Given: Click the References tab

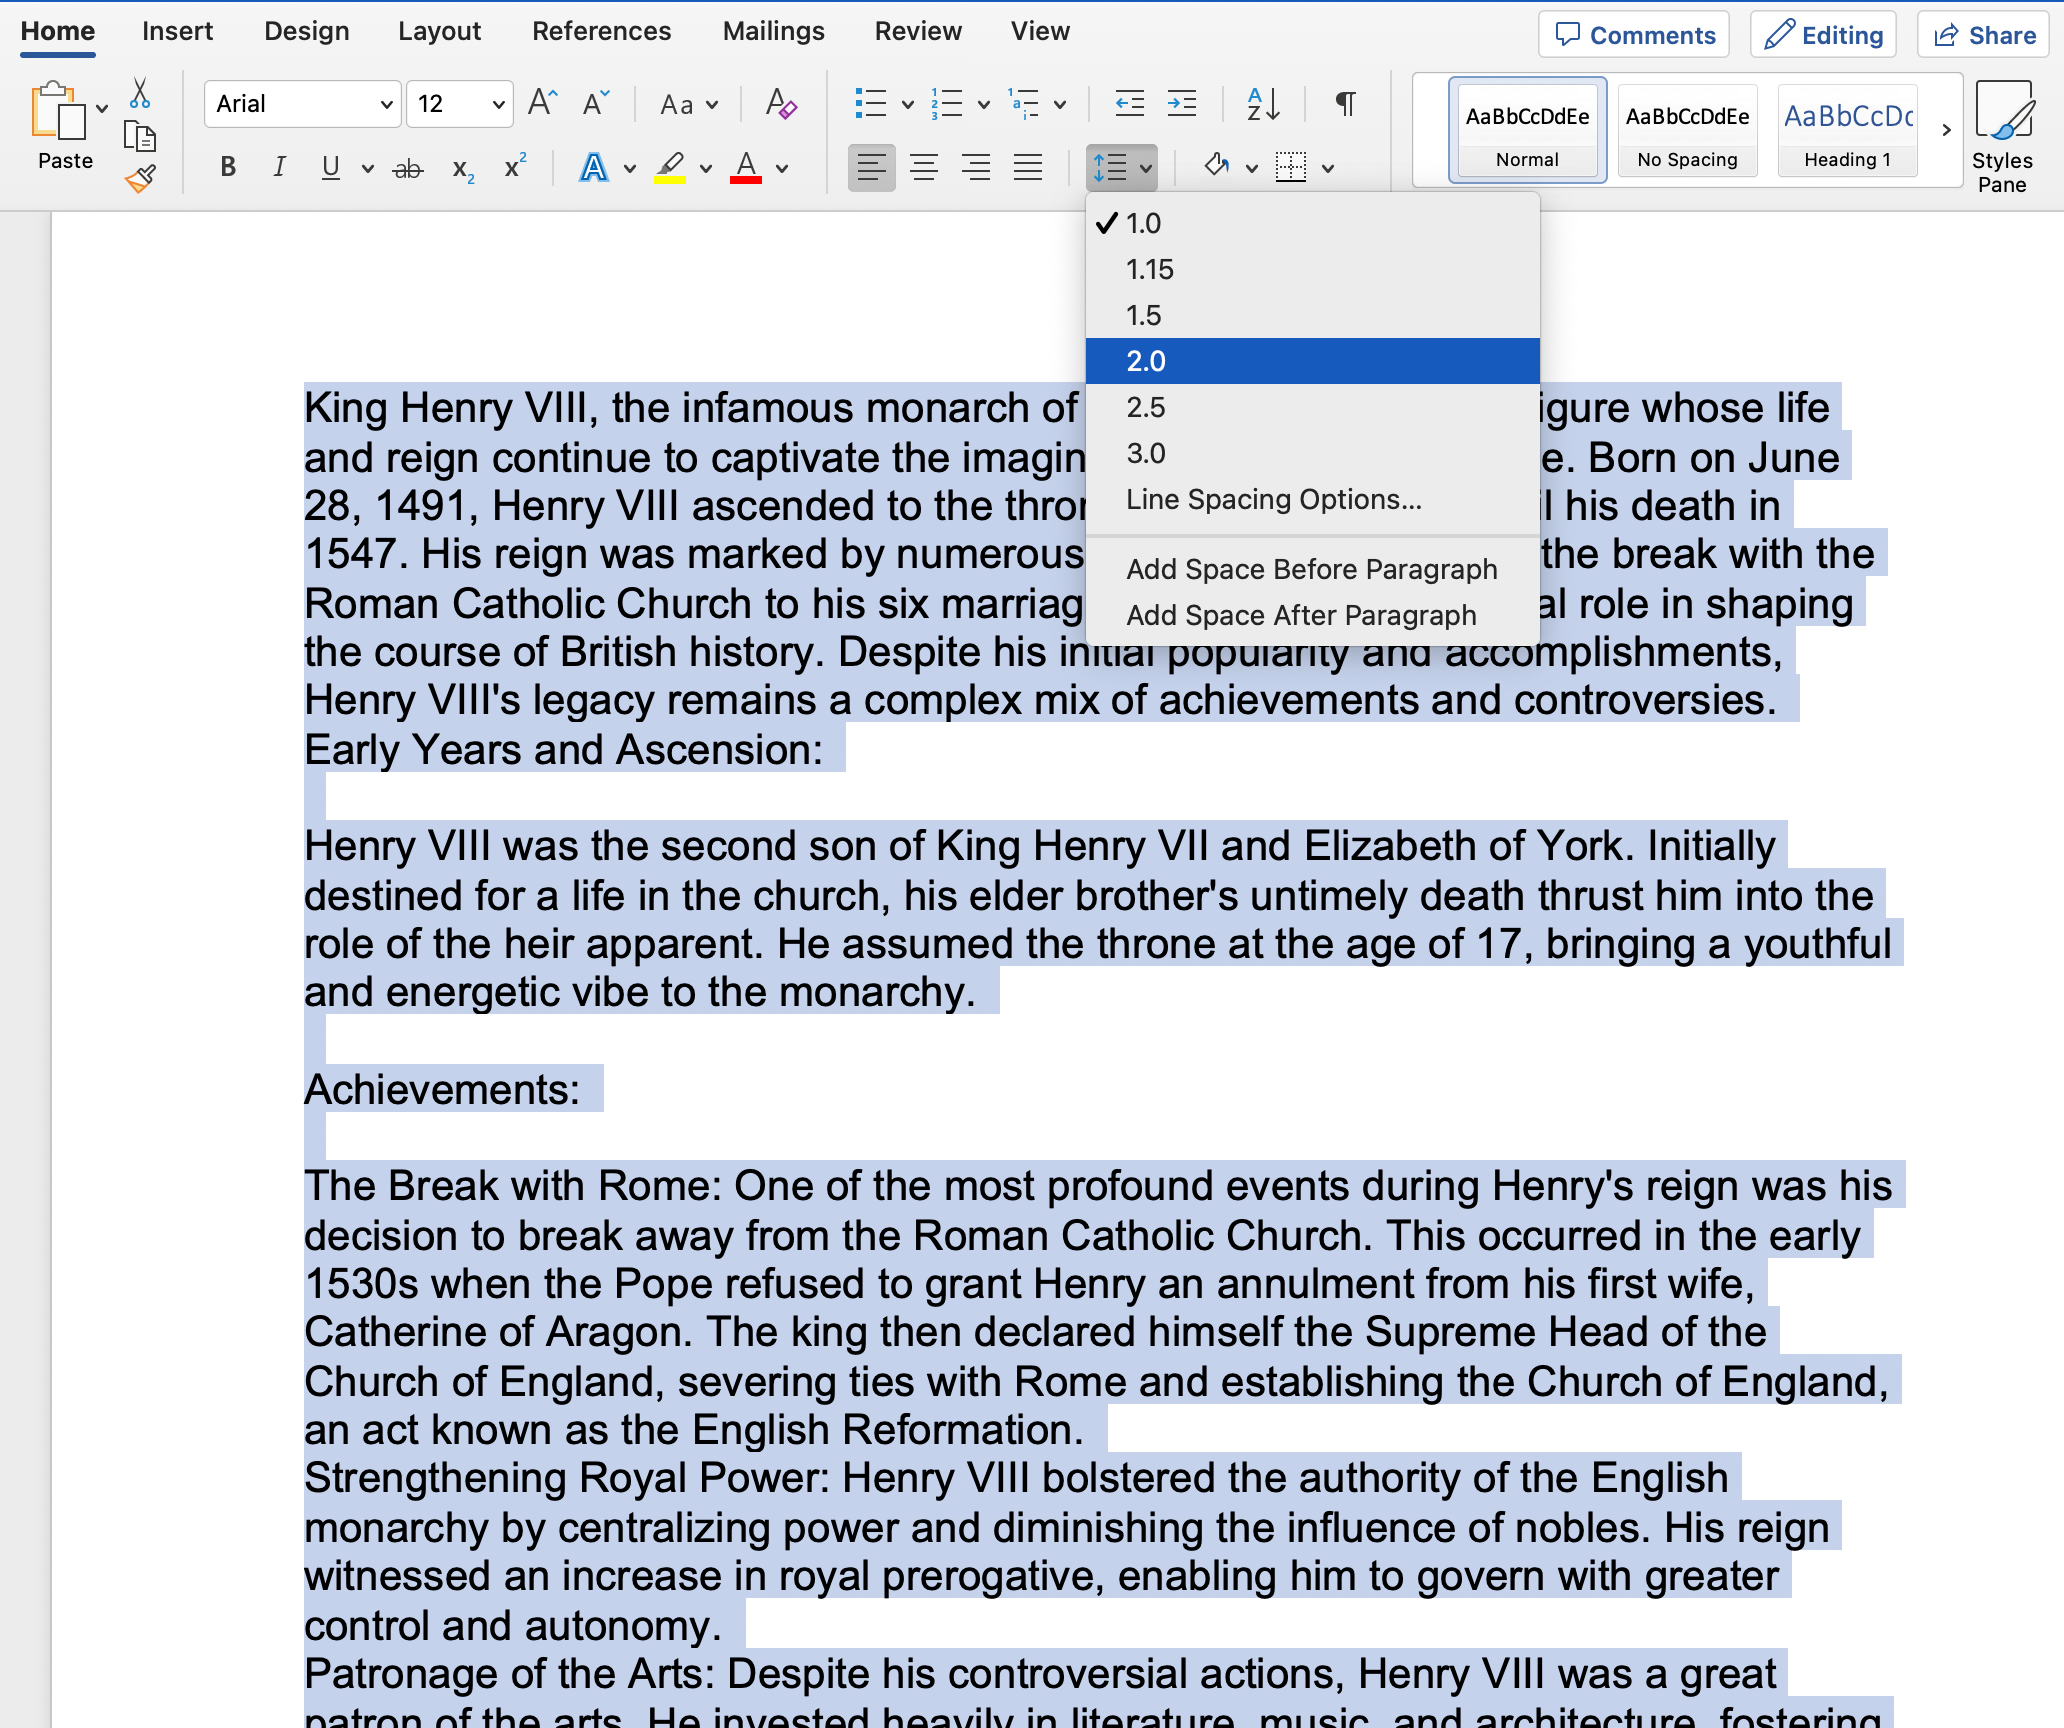Looking at the screenshot, I should [603, 31].
